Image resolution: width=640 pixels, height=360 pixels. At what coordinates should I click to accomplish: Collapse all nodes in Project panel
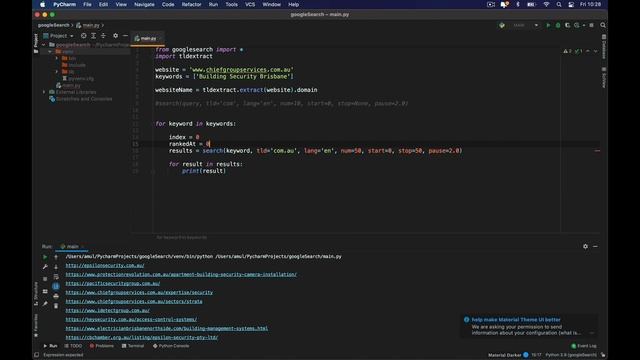103,36
